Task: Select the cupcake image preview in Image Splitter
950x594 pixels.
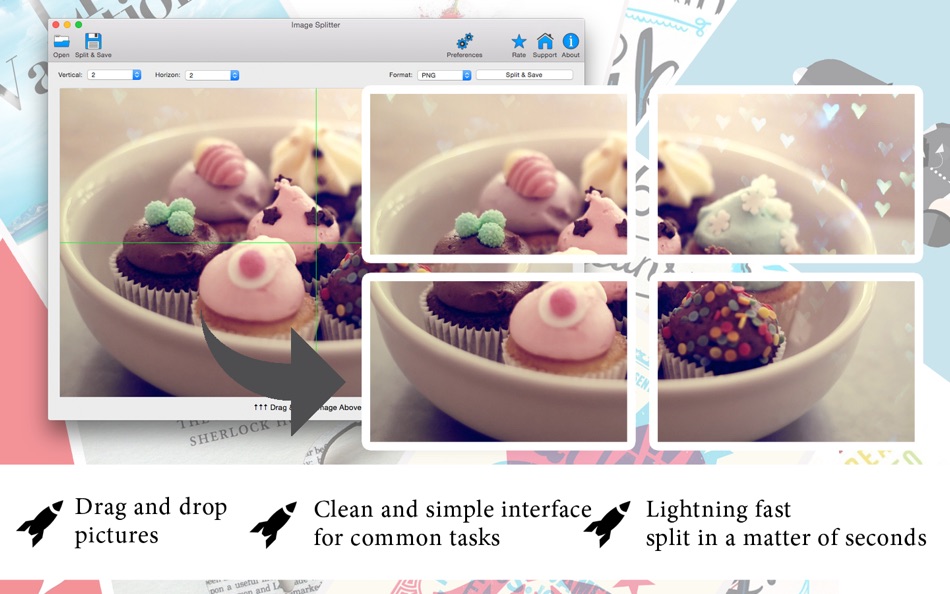Action: click(210, 242)
